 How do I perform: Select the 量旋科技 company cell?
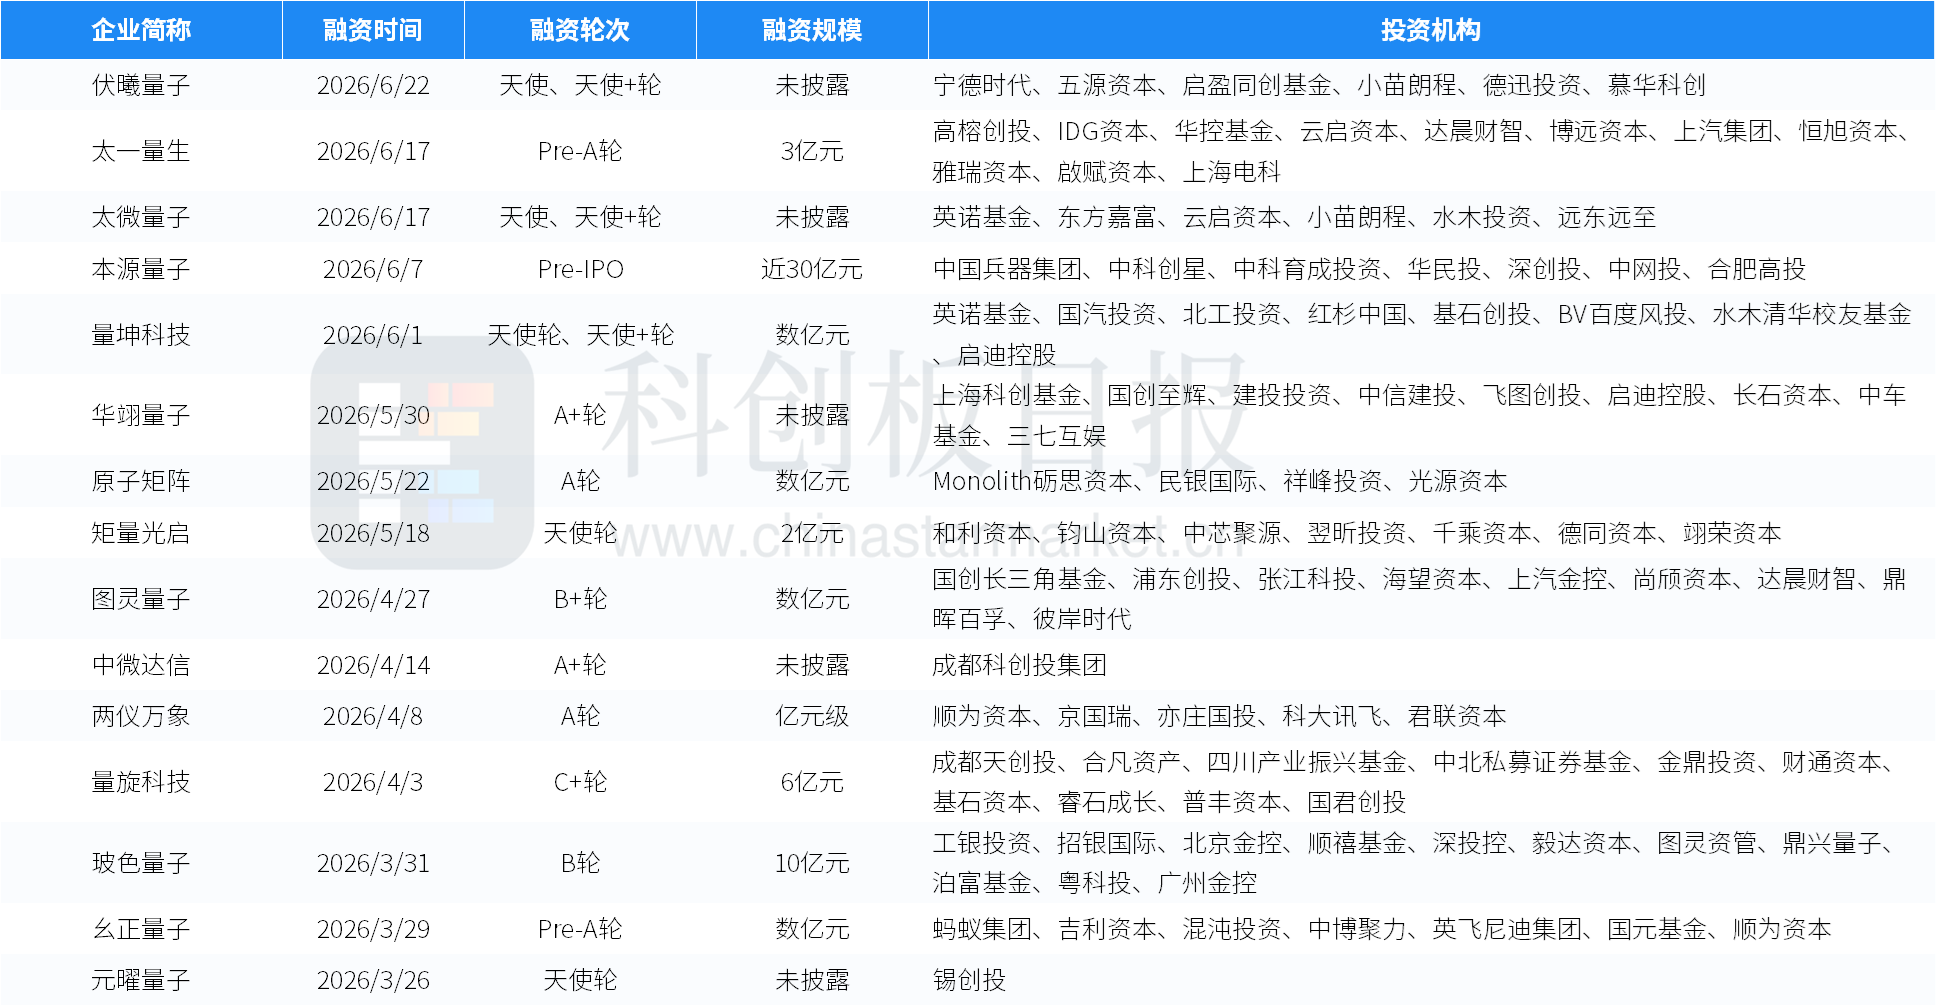click(x=141, y=782)
